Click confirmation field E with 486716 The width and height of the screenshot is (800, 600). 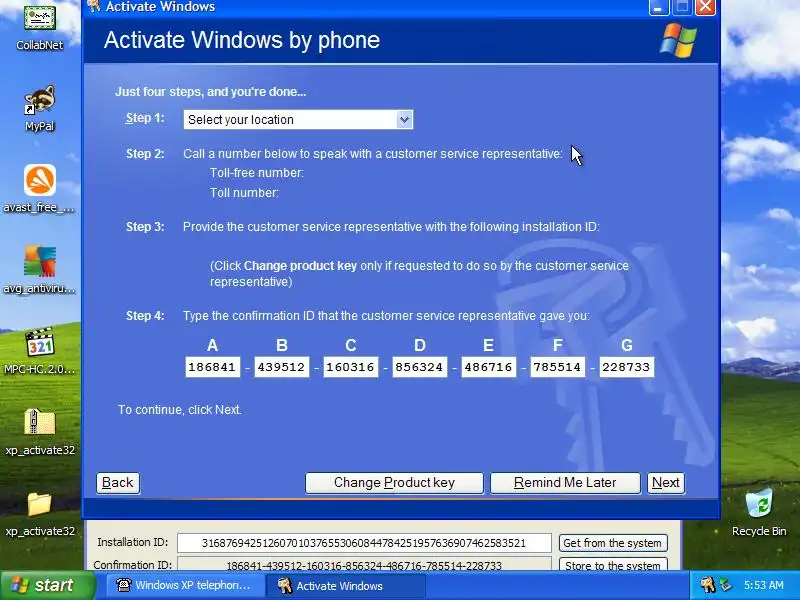pos(488,367)
